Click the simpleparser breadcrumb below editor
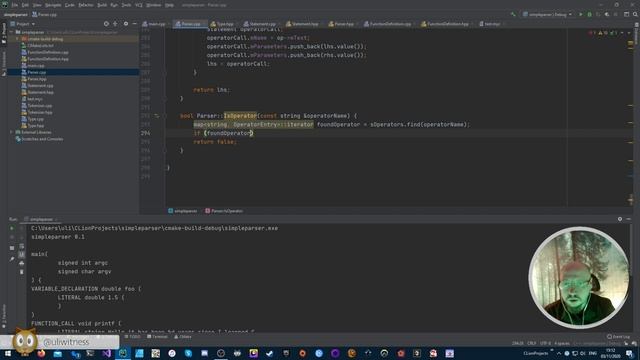 click(x=183, y=211)
